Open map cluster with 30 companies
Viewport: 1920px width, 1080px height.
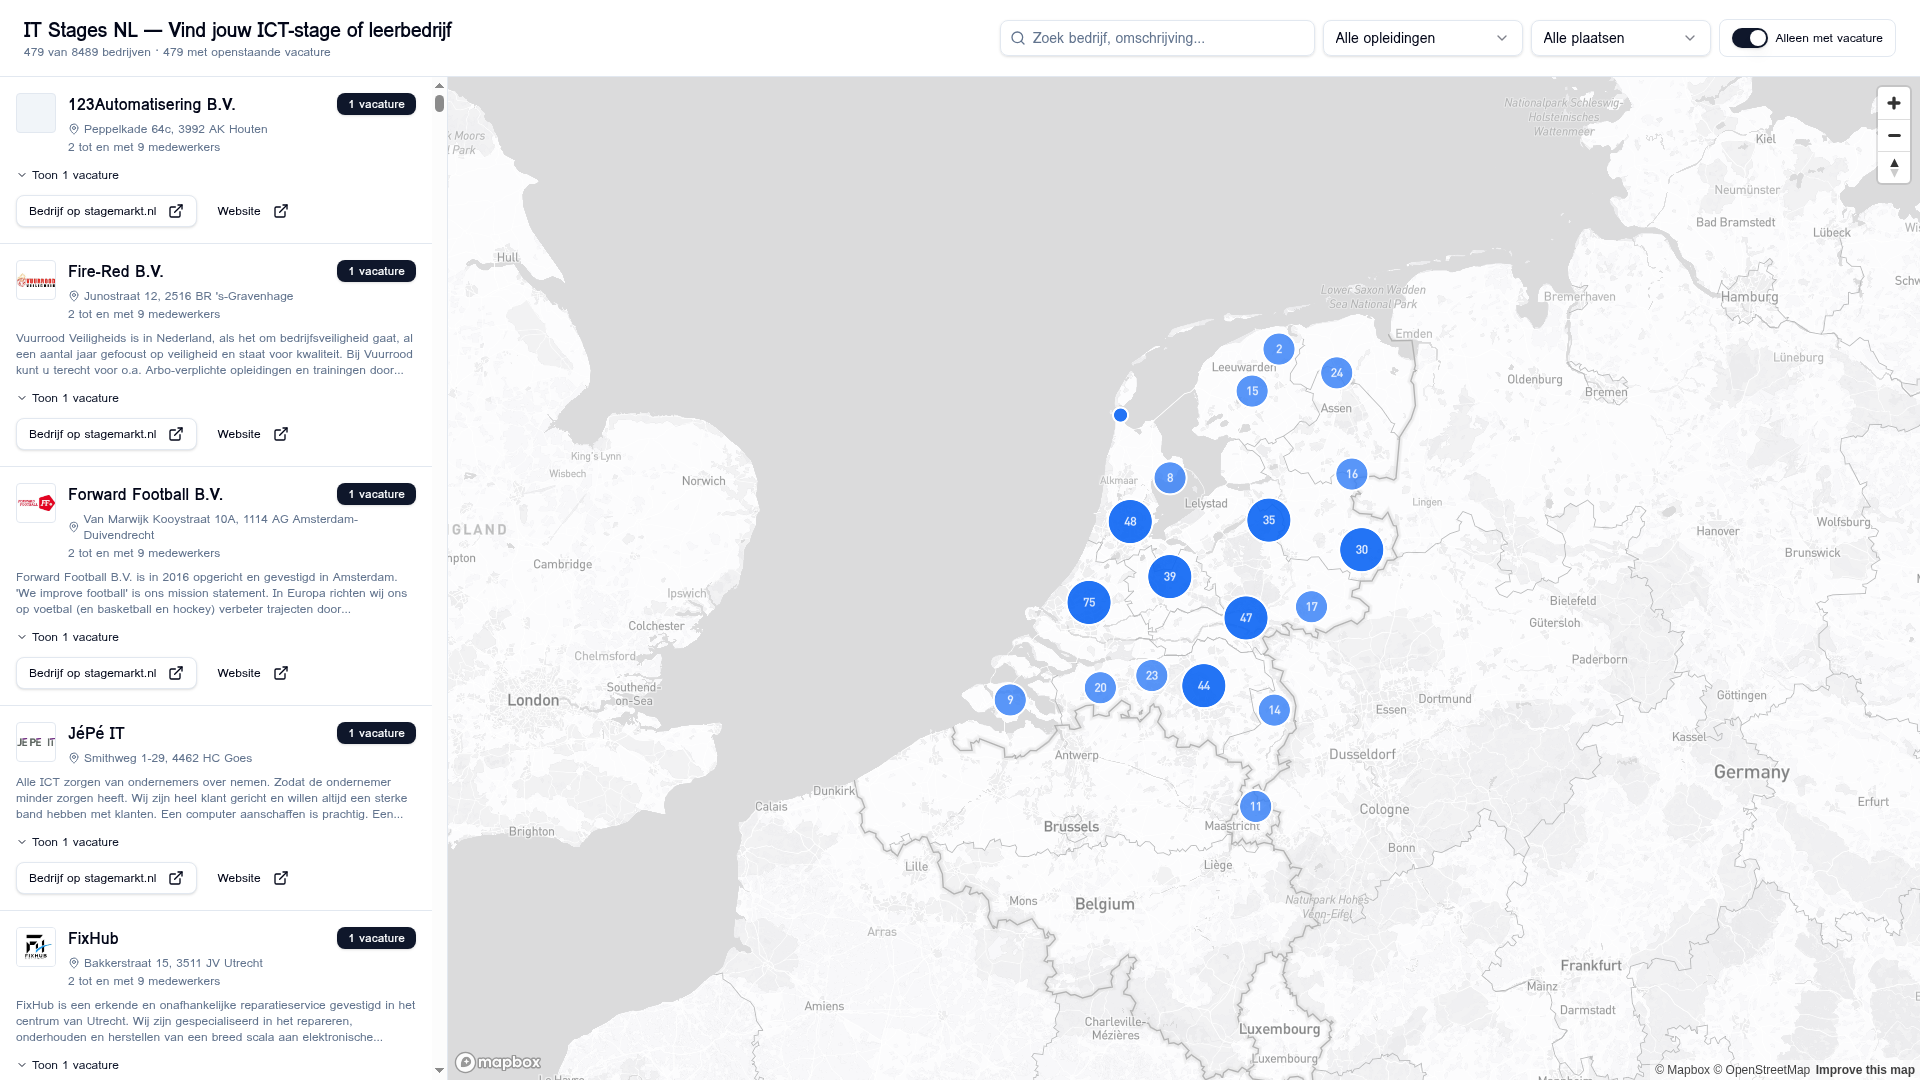click(1361, 550)
